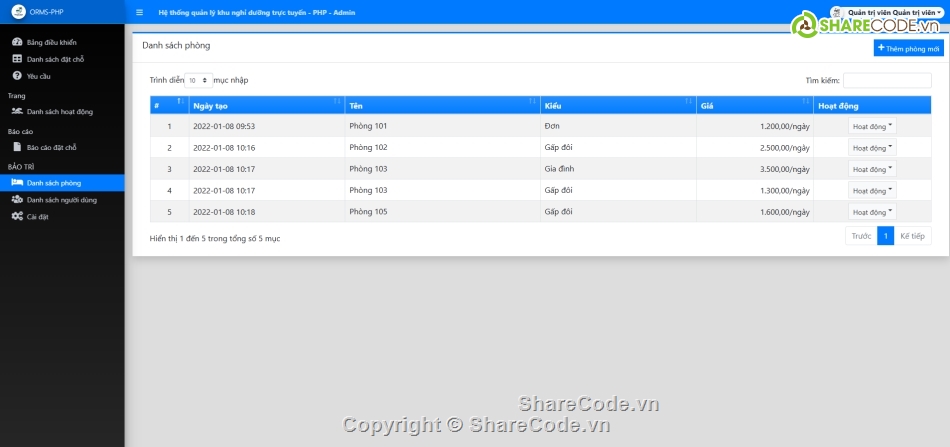Click the activity icon beside Danh sách hoạt động
Screen dimensions: 950x447
coord(17,111)
